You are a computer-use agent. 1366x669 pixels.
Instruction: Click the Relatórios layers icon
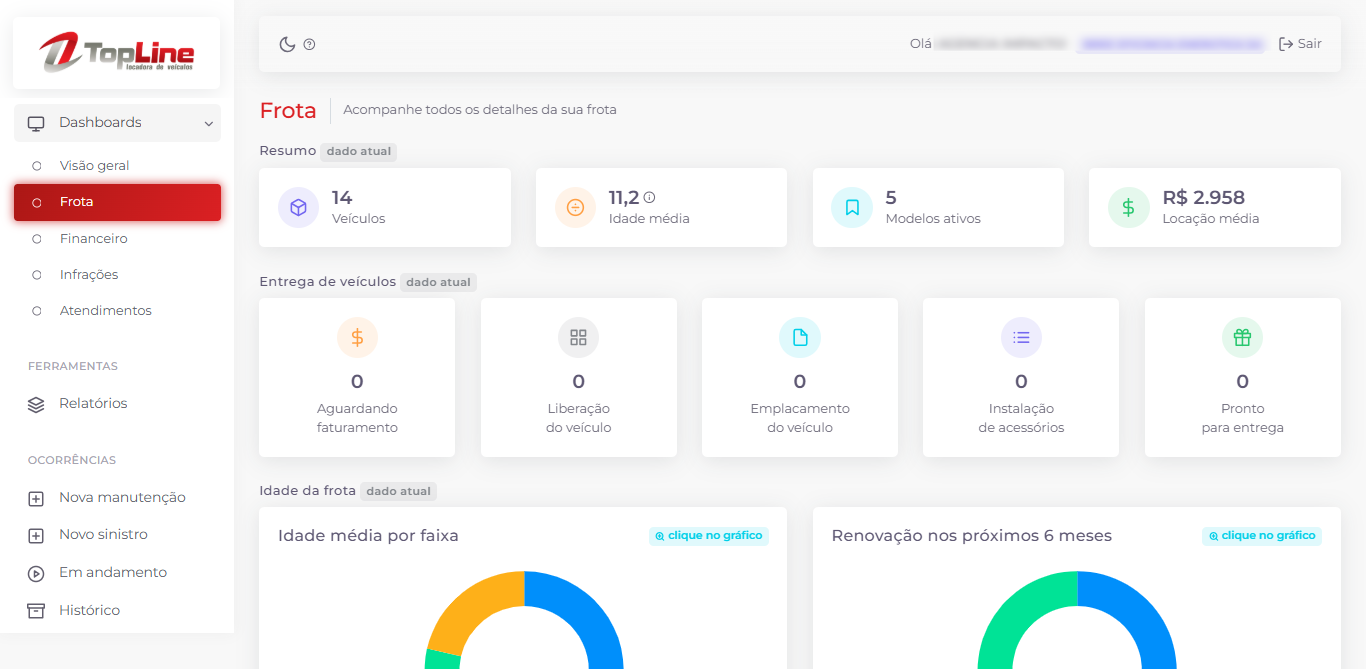36,404
